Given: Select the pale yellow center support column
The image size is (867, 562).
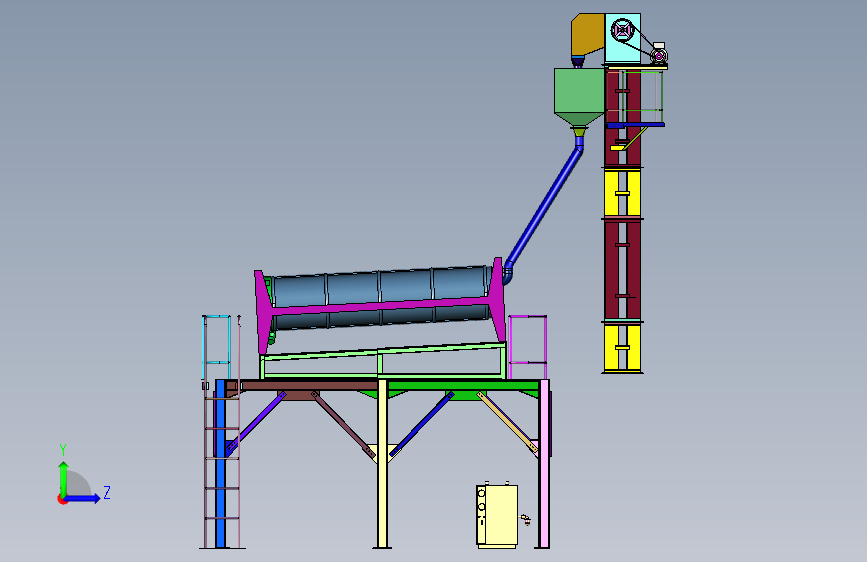Looking at the screenshot, I should point(382,464).
